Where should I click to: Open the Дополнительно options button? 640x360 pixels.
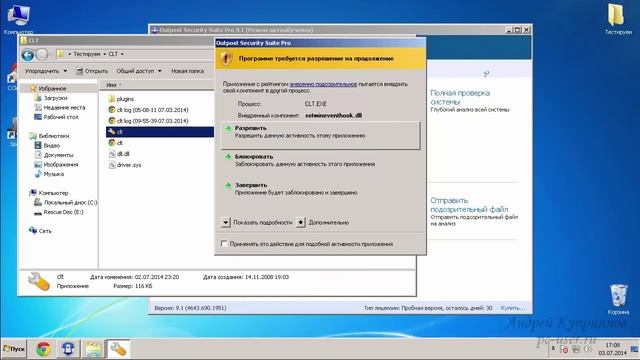[300, 222]
